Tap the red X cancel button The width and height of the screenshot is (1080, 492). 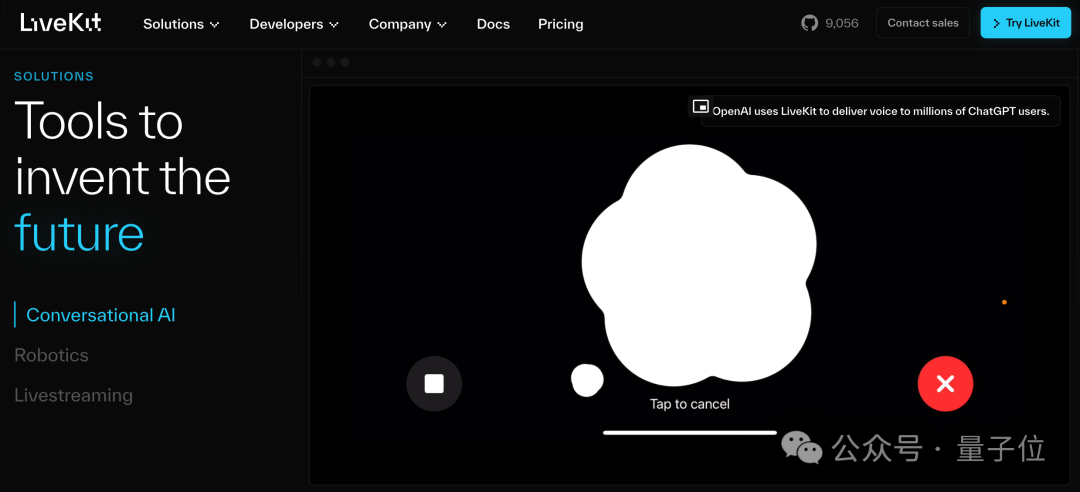click(945, 384)
